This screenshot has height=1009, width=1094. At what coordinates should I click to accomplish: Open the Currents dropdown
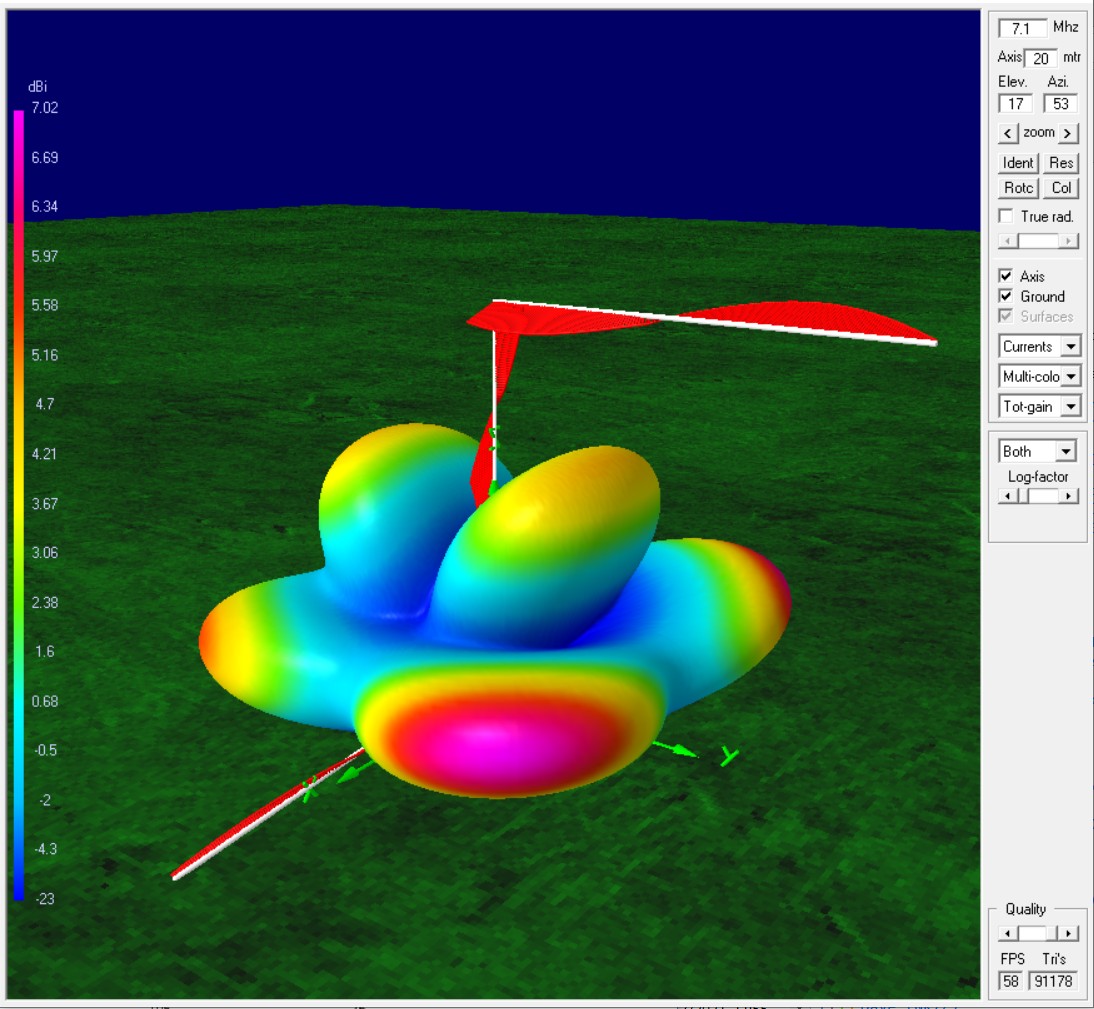(x=1070, y=347)
